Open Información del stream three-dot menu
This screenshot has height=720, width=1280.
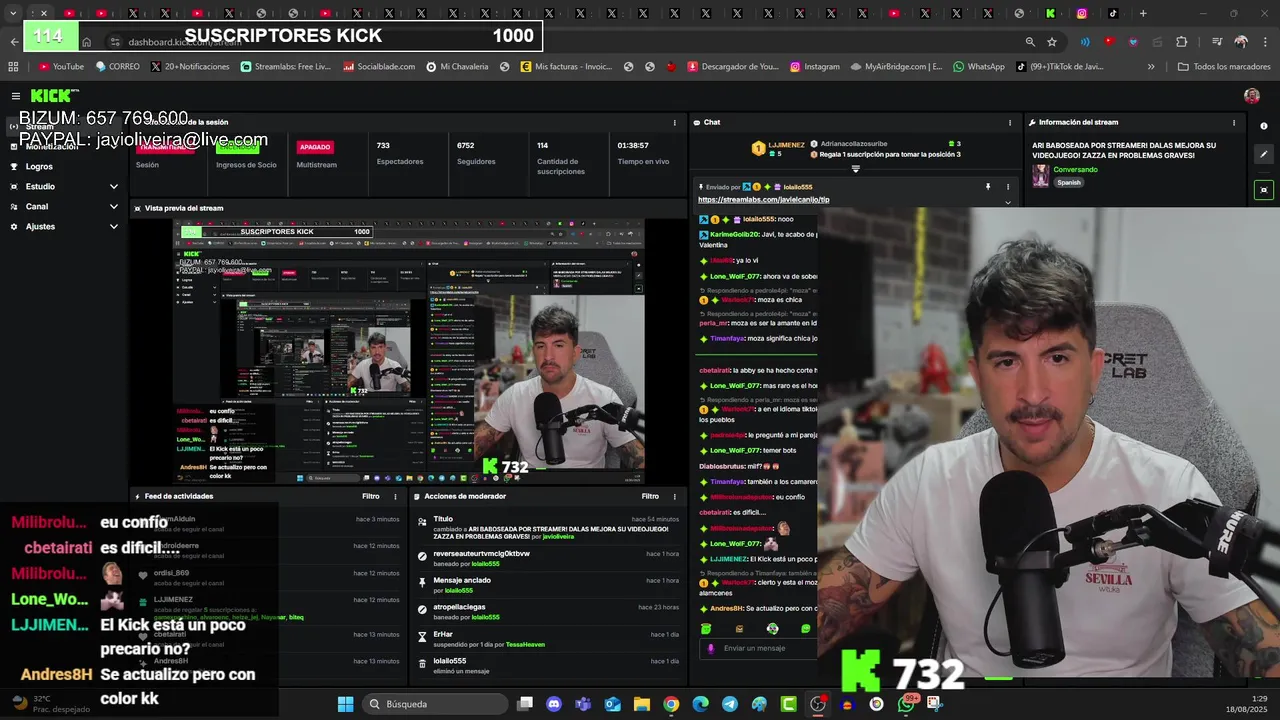tap(1233, 122)
